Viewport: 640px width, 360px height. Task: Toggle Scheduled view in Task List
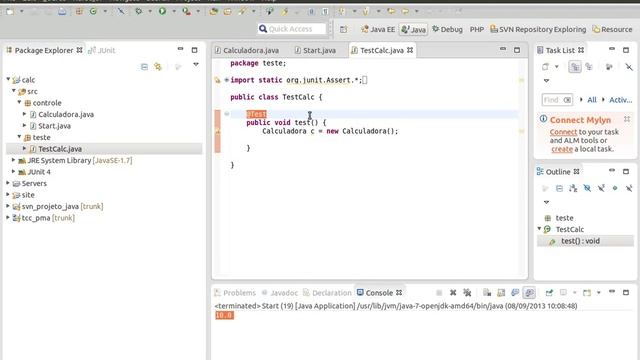coord(589,67)
